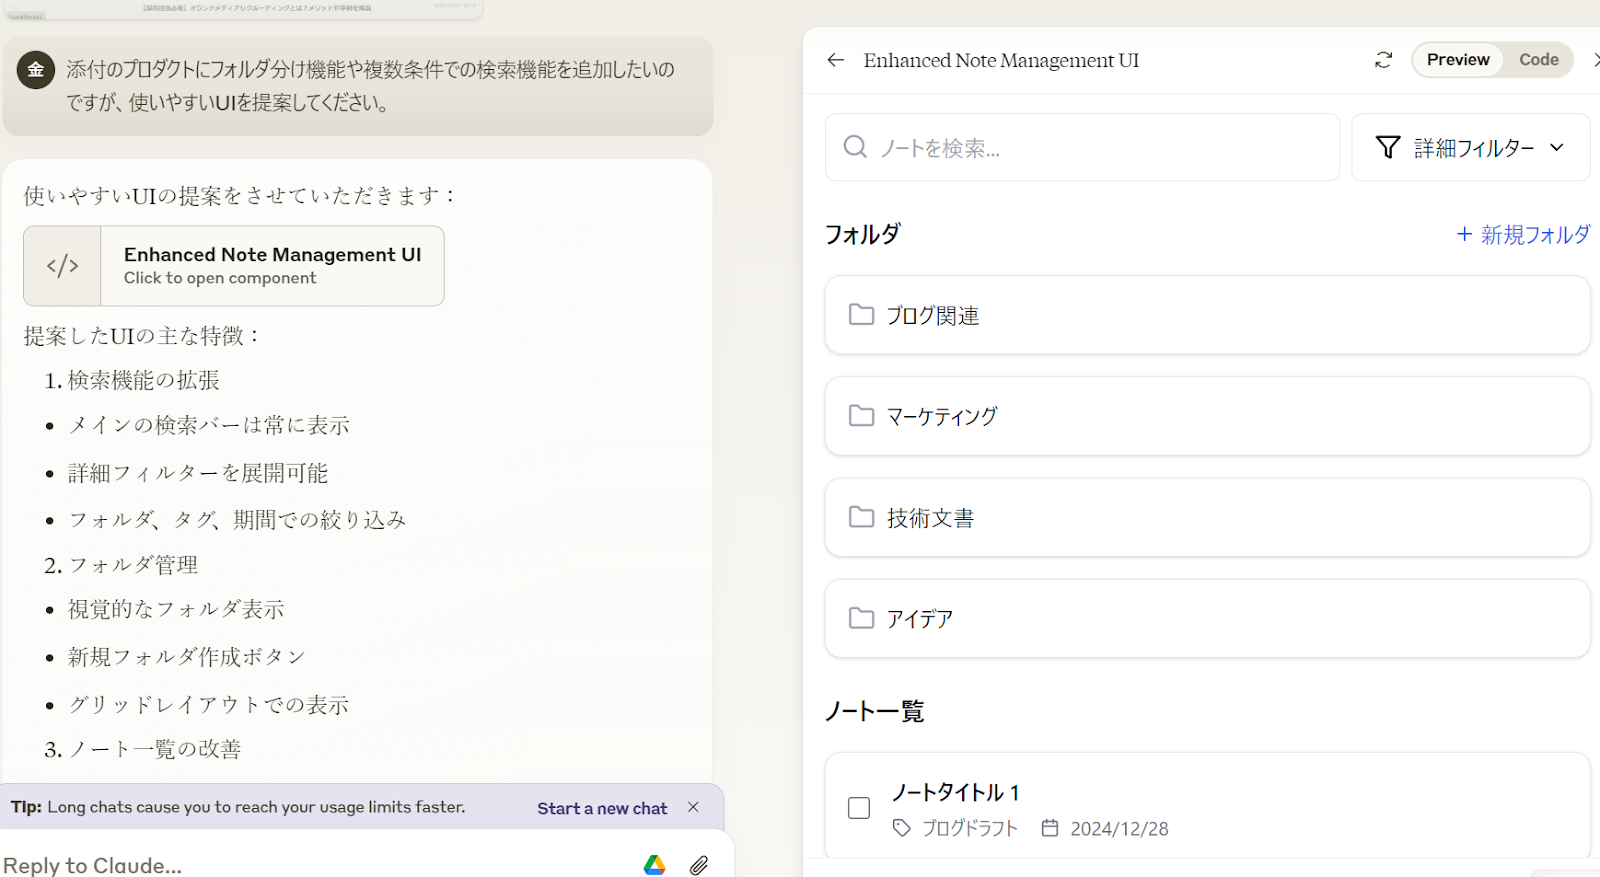Viewport: 1600px width, 877px height.
Task: Click the tag icon beside ブログドラフト
Action: pos(902,828)
